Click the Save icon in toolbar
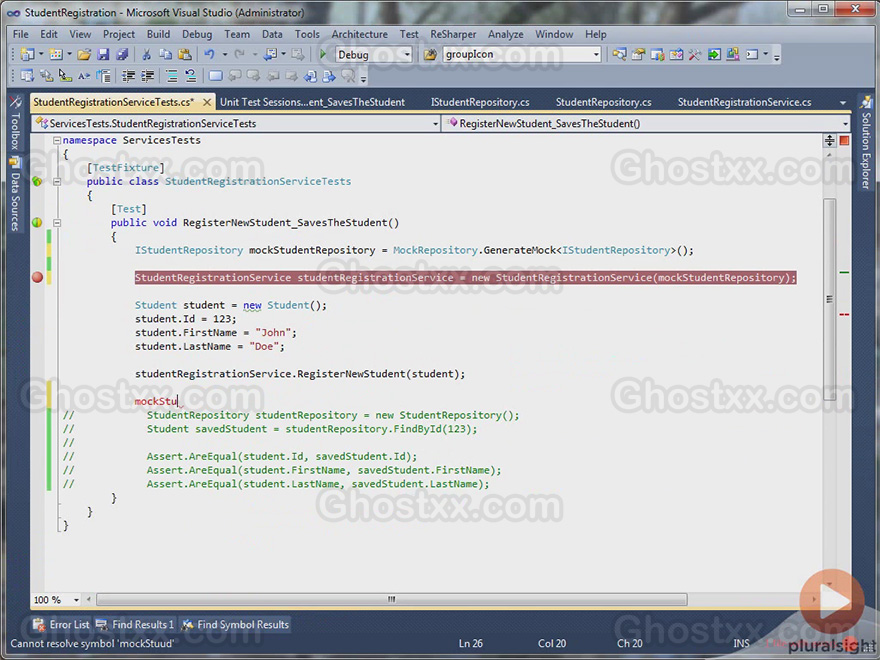 pyautogui.click(x=103, y=54)
